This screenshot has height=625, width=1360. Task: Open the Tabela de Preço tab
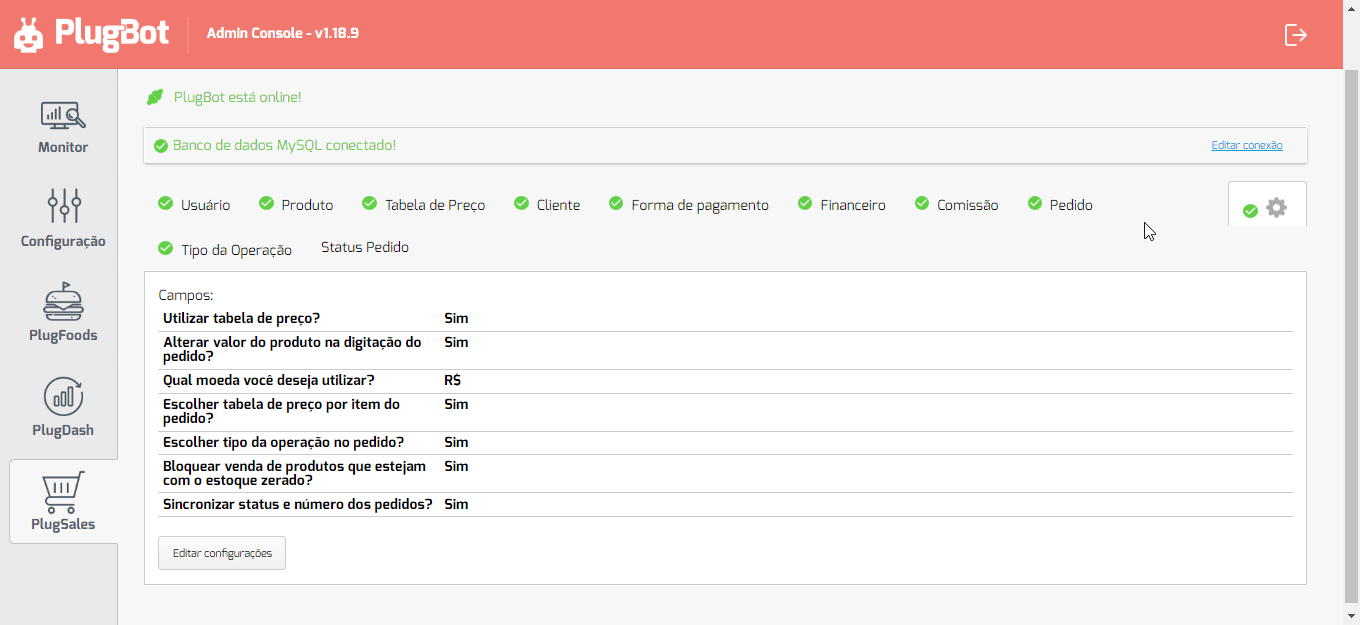click(x=424, y=205)
